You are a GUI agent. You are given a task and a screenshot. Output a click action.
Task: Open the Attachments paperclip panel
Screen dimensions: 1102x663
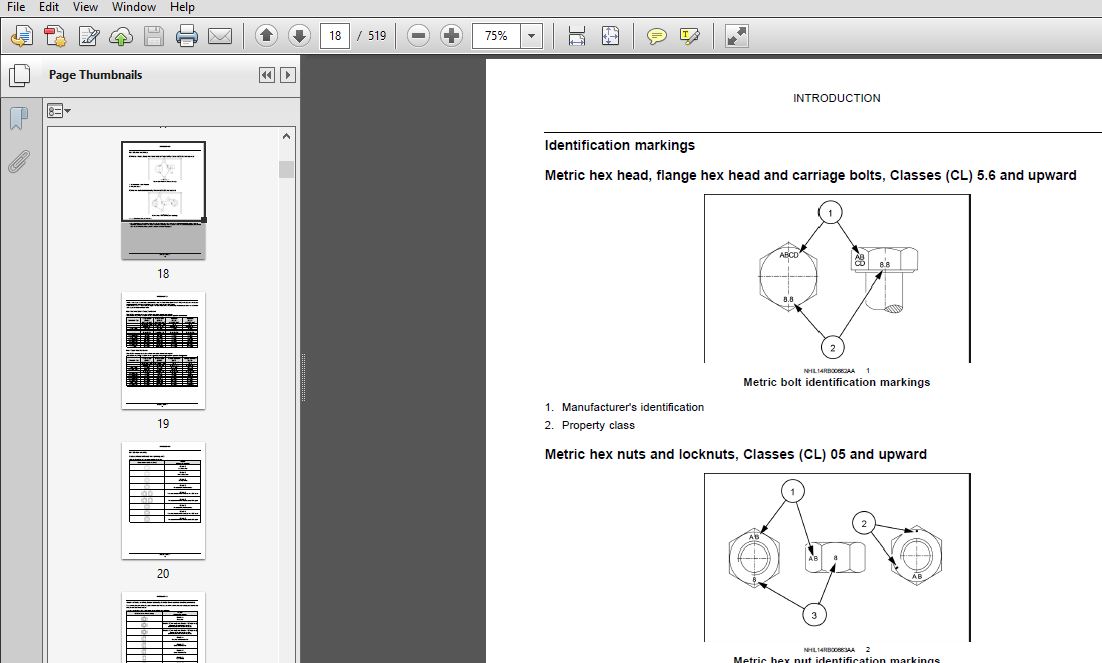19,161
